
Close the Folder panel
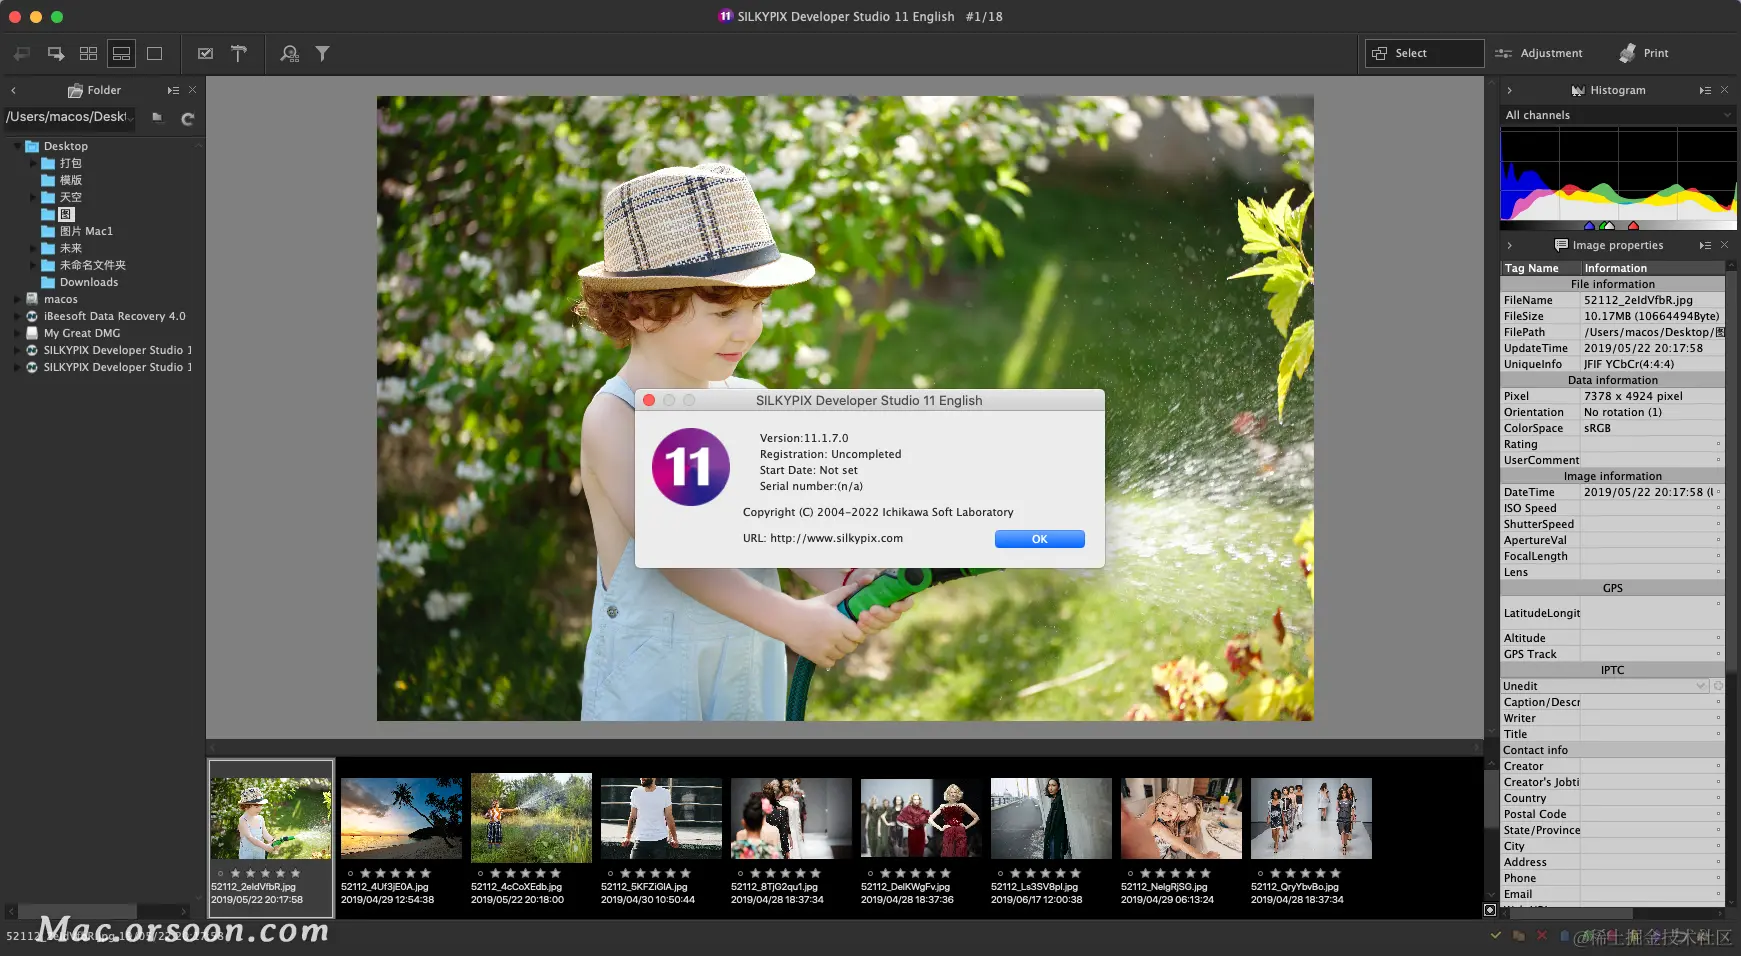tap(193, 90)
